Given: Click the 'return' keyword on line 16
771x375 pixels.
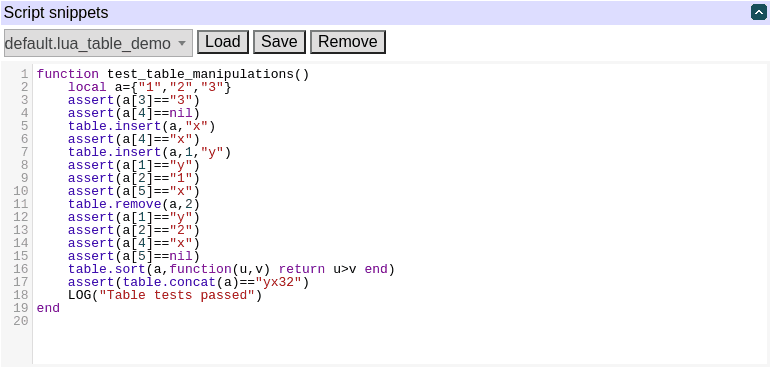Looking at the screenshot, I should click(301, 269).
